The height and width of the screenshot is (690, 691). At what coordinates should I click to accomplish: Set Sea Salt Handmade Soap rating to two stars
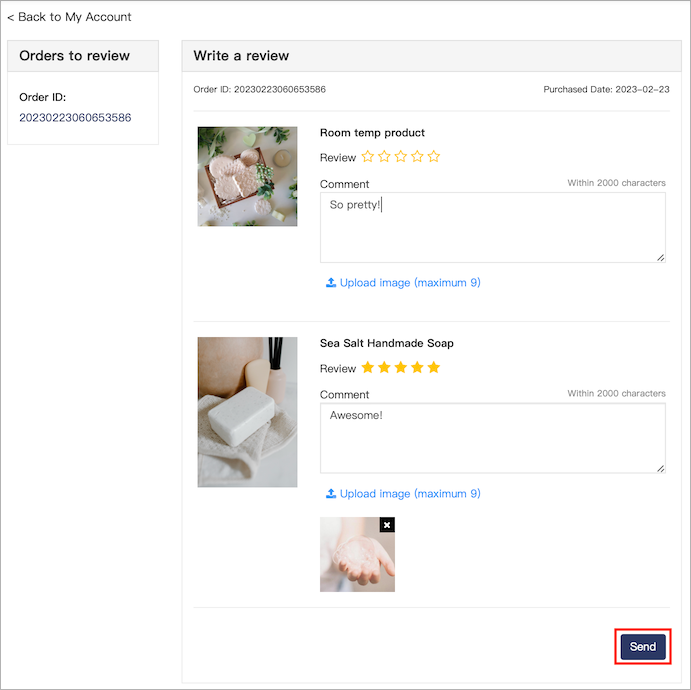click(384, 367)
